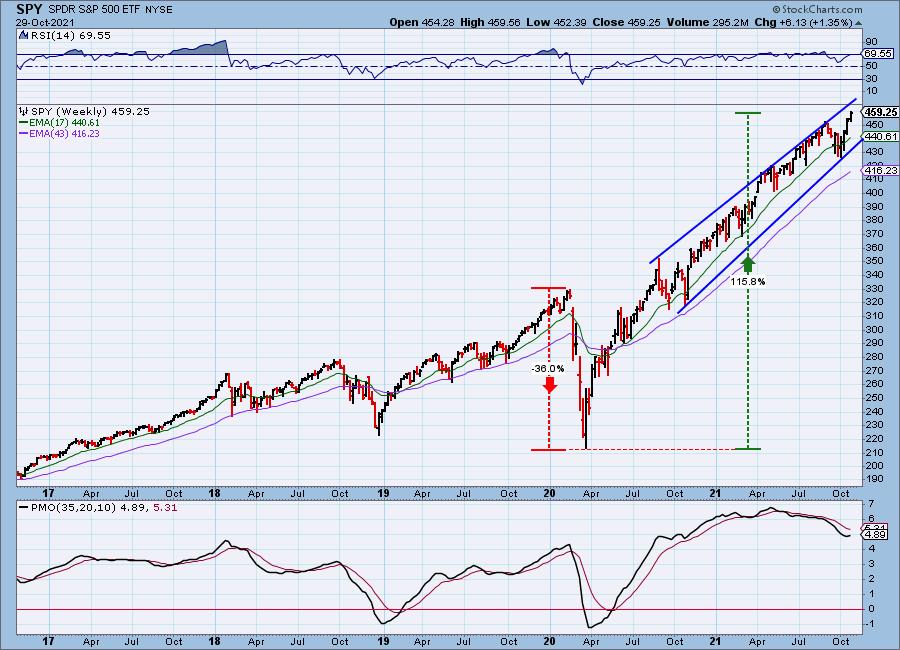Click the up triangle after Chg percentage
Viewport: 900px width, 650px height.
(859, 23)
